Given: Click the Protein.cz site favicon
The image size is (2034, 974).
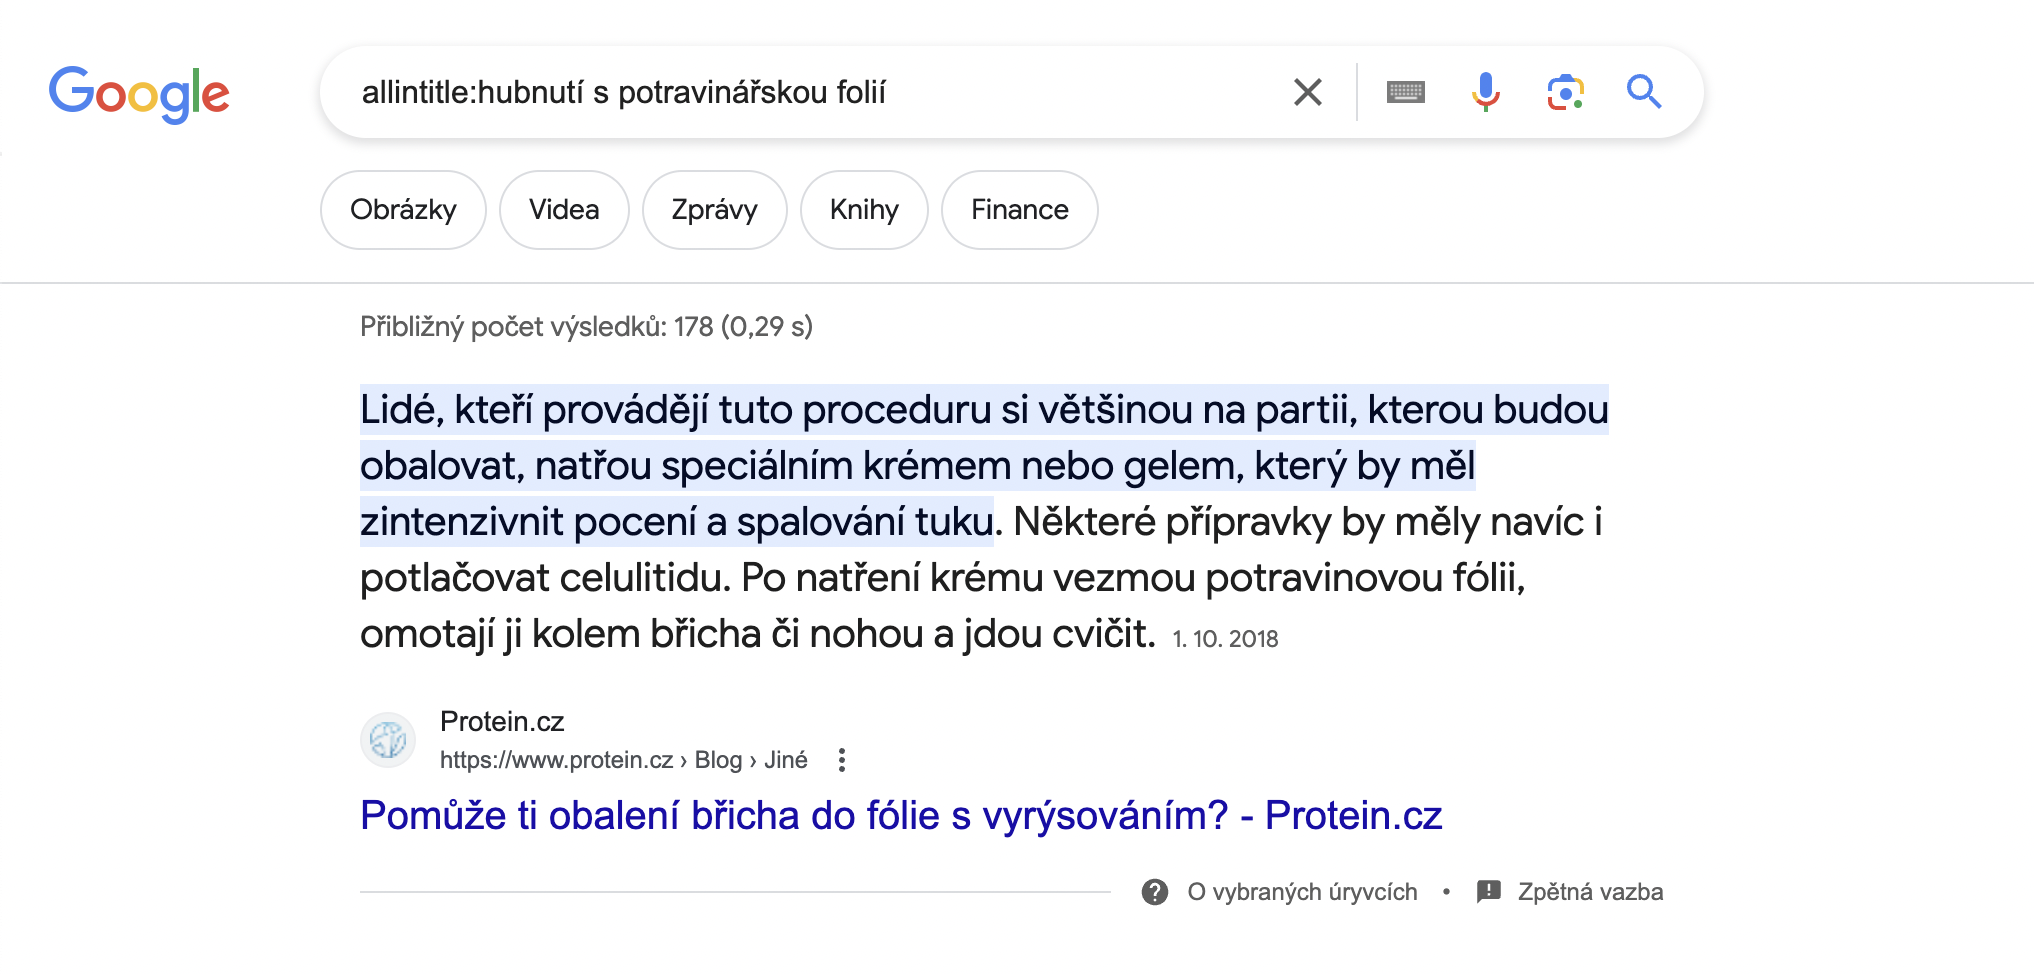Looking at the screenshot, I should [388, 740].
